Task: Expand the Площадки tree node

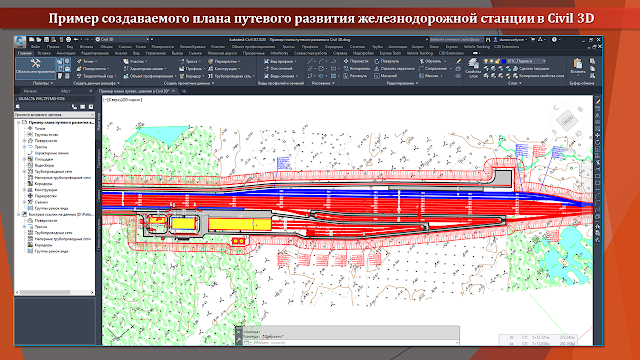Action: 24,159
